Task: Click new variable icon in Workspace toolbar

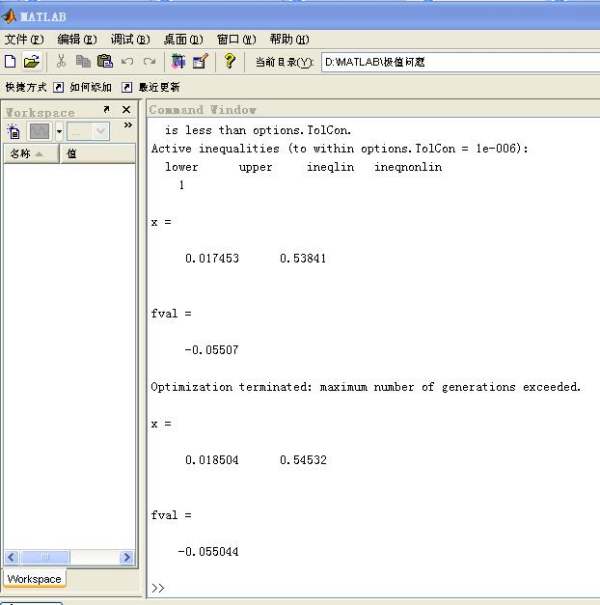Action: pos(14,132)
